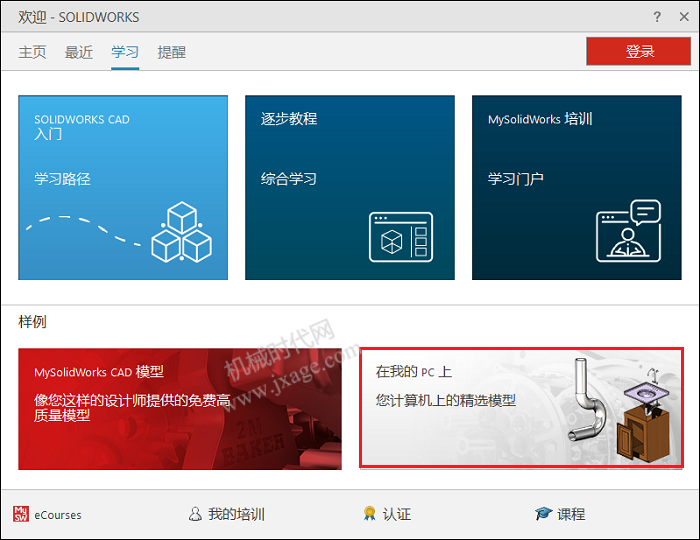700x540 pixels.
Task: Click the stacked cubes icon
Action: 181,232
